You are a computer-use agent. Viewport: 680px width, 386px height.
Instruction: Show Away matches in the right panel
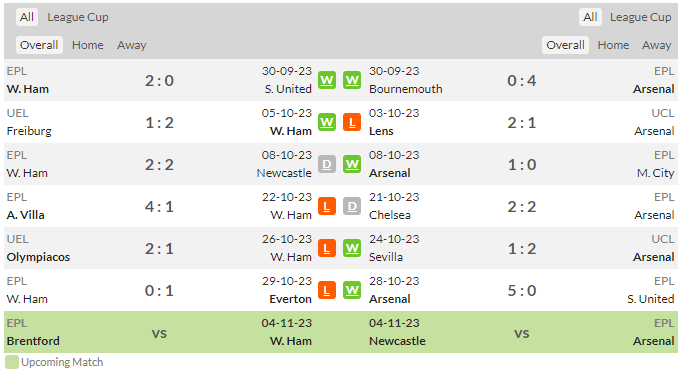pos(657,45)
